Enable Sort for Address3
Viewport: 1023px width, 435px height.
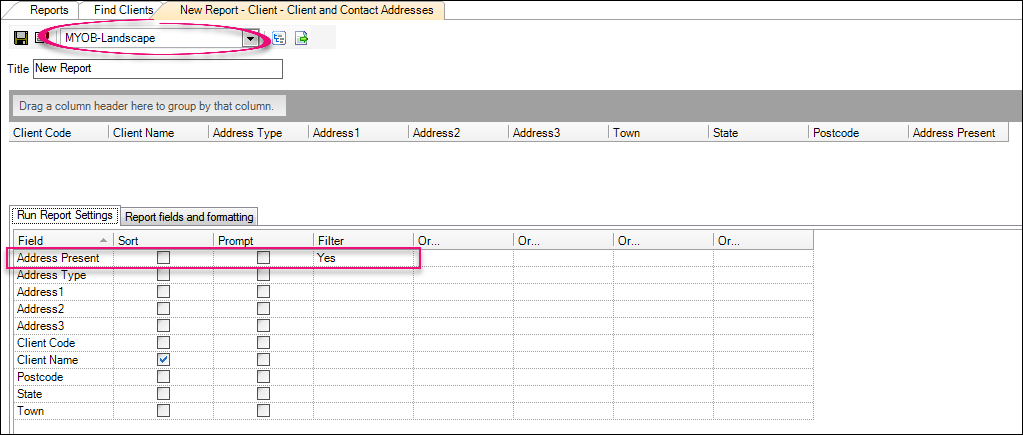pyautogui.click(x=163, y=326)
